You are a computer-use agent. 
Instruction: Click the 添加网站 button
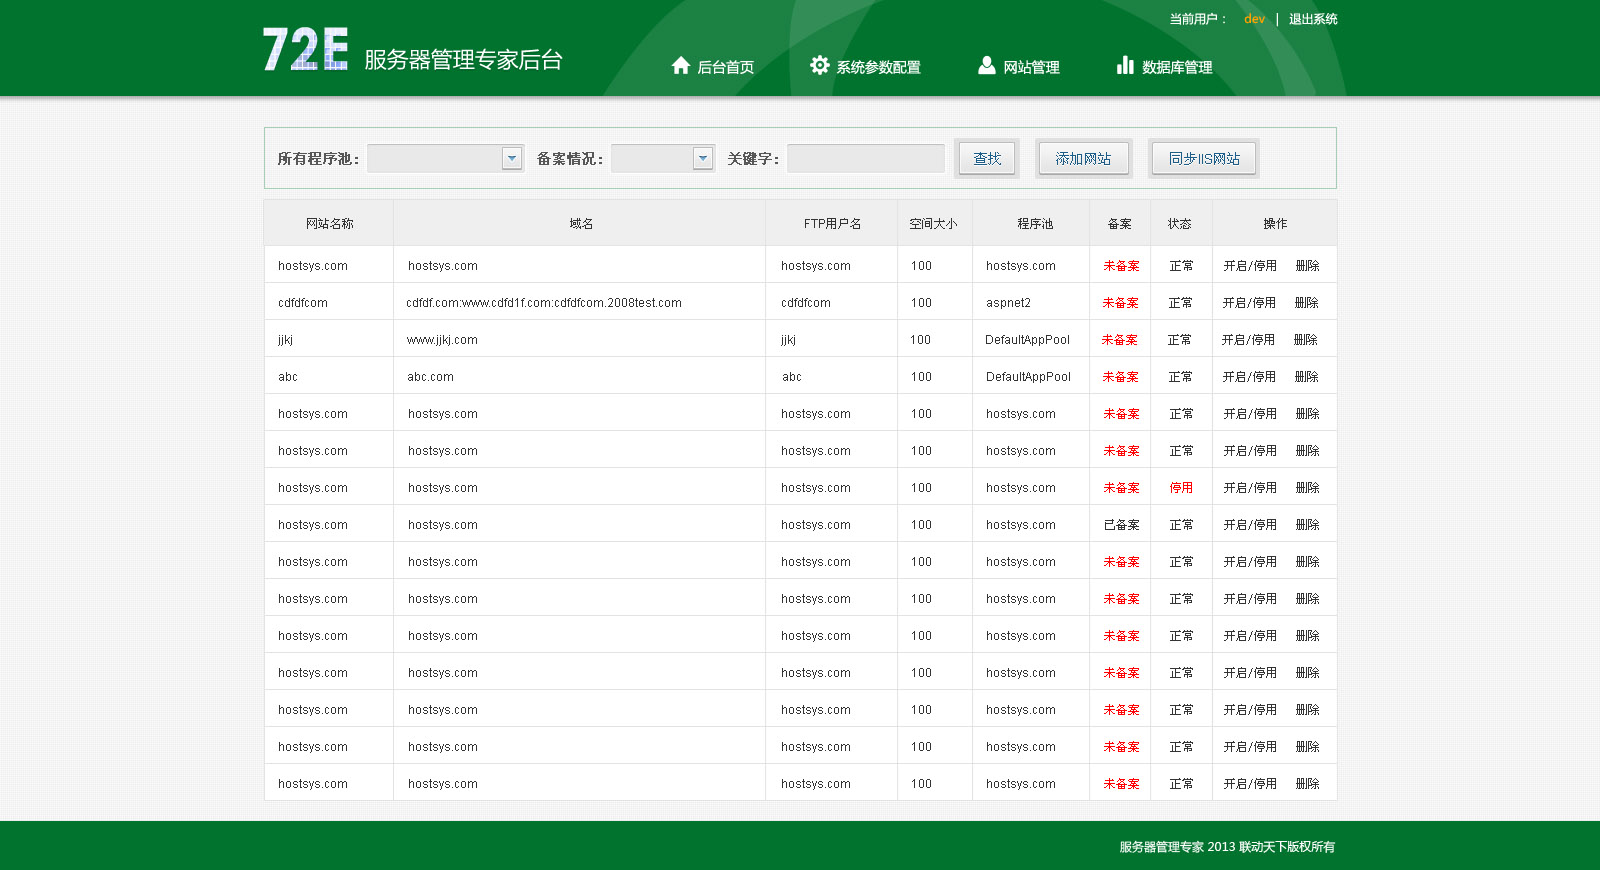[1084, 158]
